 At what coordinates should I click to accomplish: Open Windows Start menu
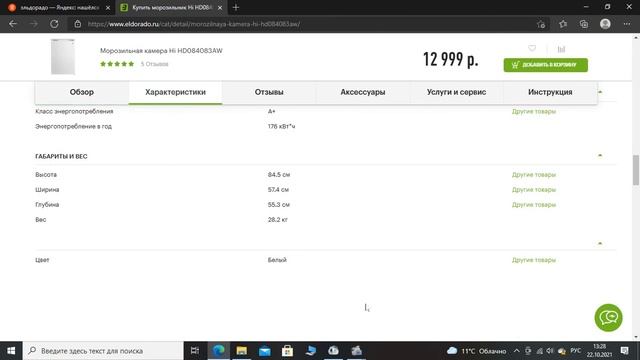(11, 351)
